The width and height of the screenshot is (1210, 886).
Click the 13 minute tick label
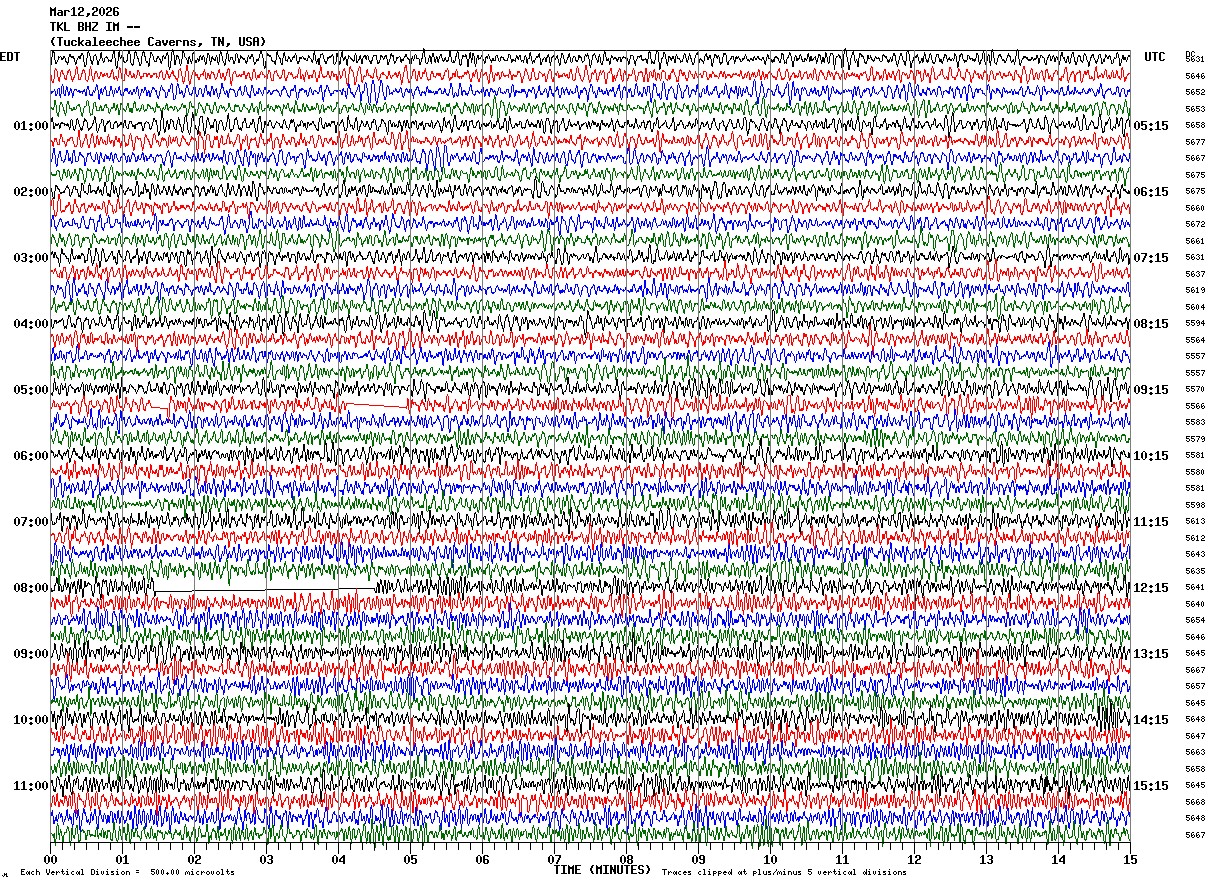987,859
